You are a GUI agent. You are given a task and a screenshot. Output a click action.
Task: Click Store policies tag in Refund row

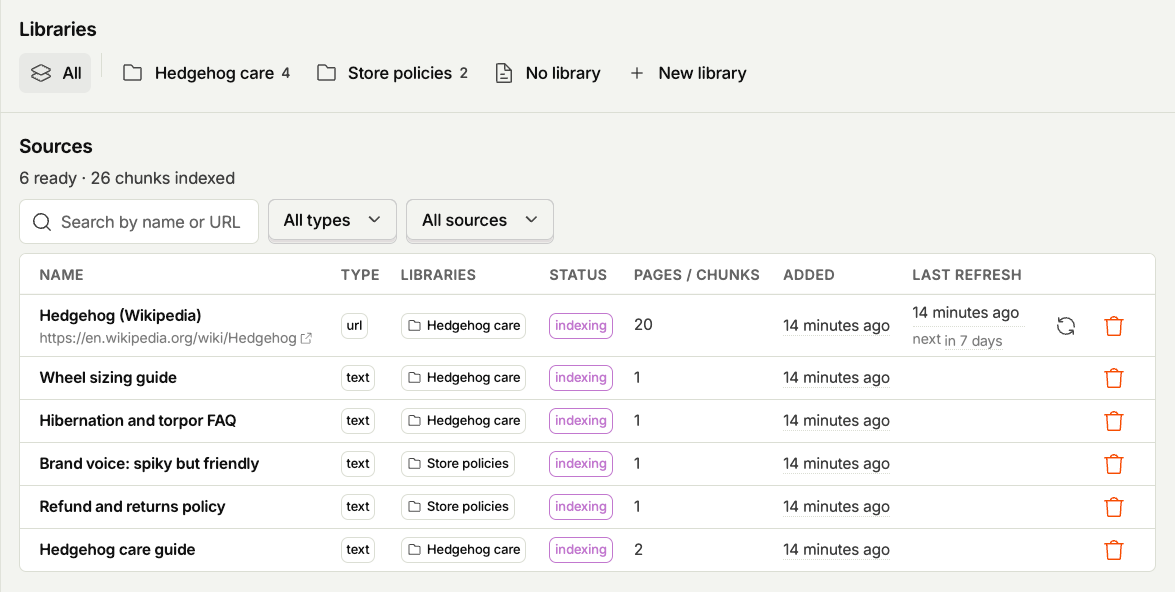(x=458, y=507)
